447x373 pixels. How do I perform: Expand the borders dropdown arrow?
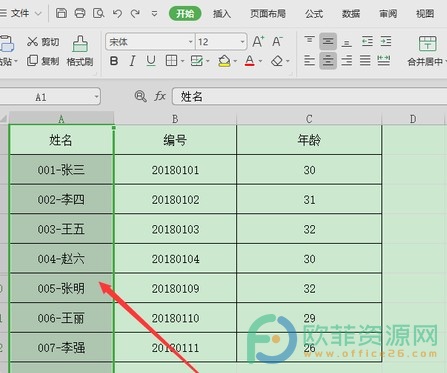182,61
